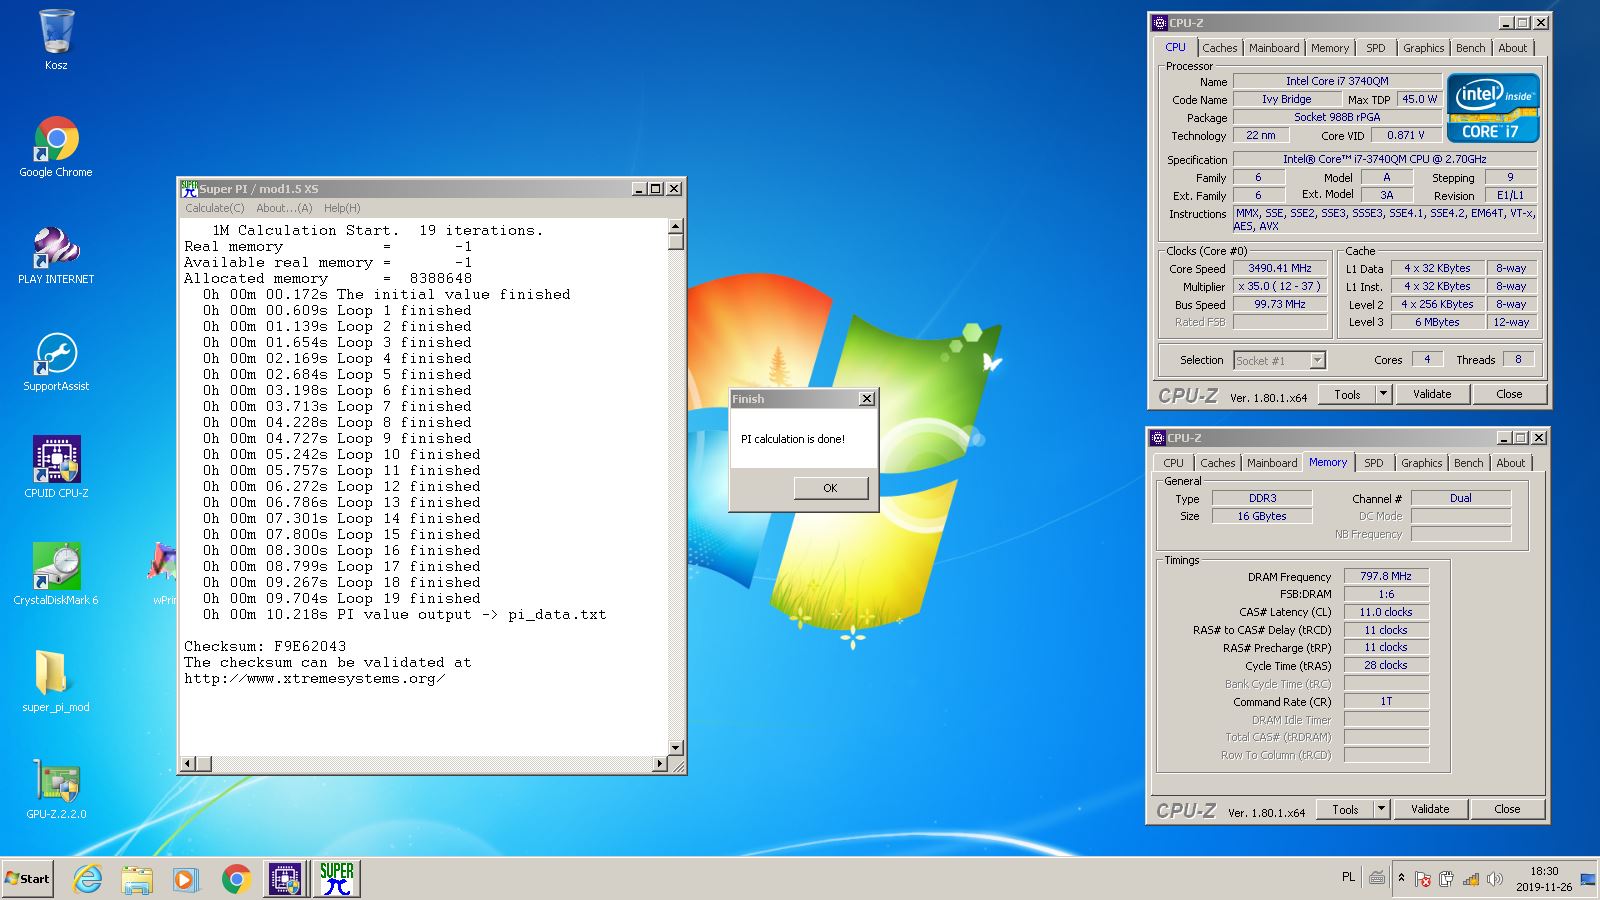Open super_pi_mod folder on desktop

tap(56, 682)
